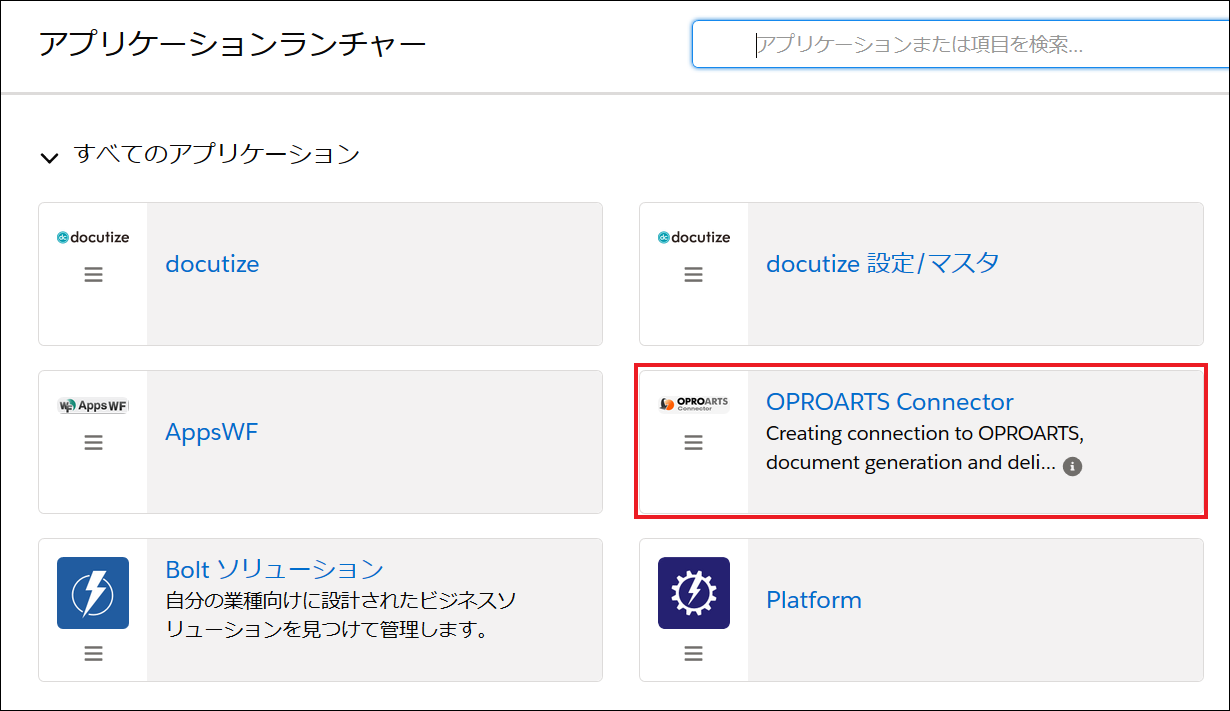The image size is (1230, 711).
Task: Click the アプリケーションランチャー title text
Action: coord(232,44)
